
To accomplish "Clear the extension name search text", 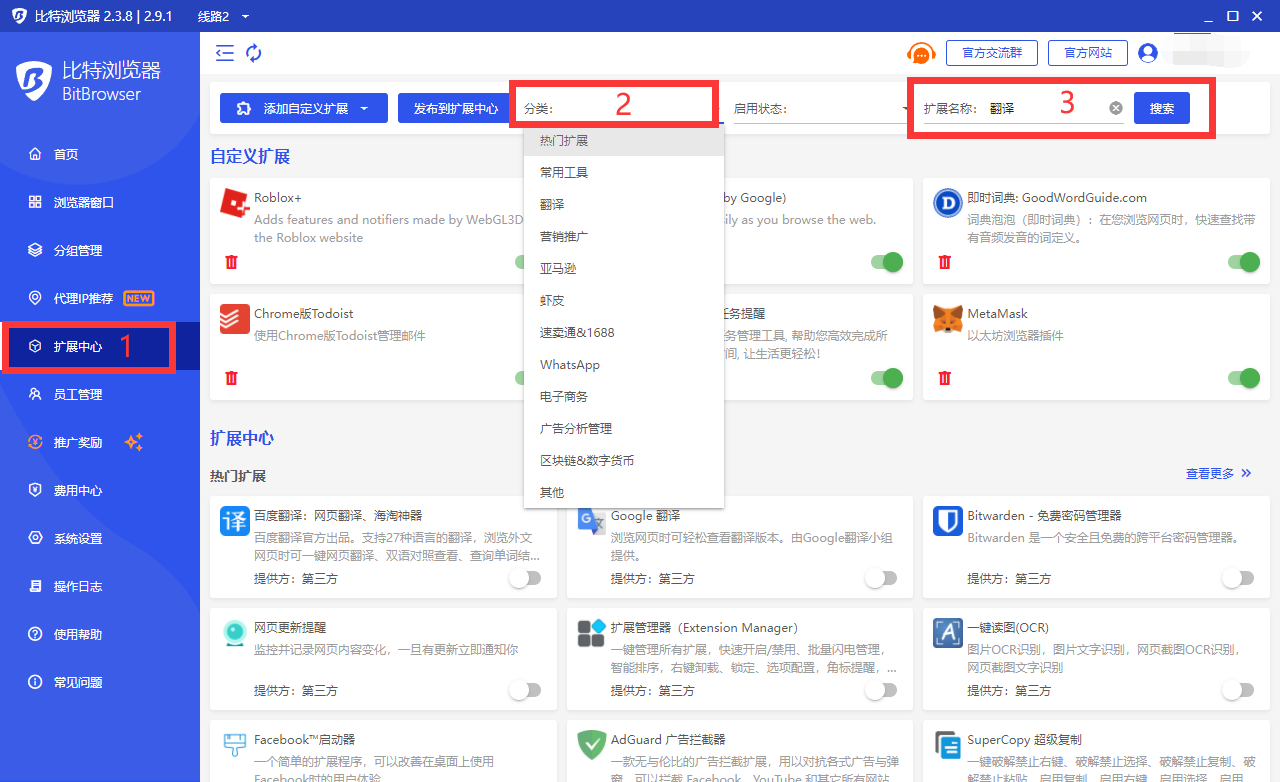I will tap(1116, 108).
